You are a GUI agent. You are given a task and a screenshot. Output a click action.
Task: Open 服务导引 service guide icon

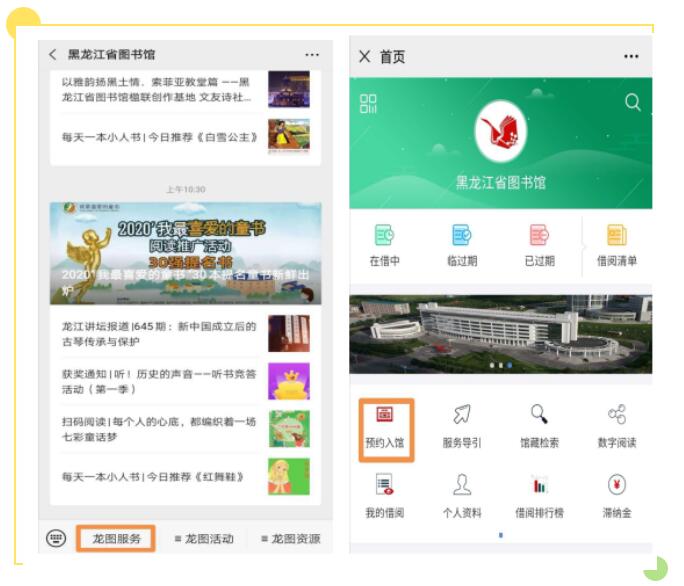[x=461, y=425]
